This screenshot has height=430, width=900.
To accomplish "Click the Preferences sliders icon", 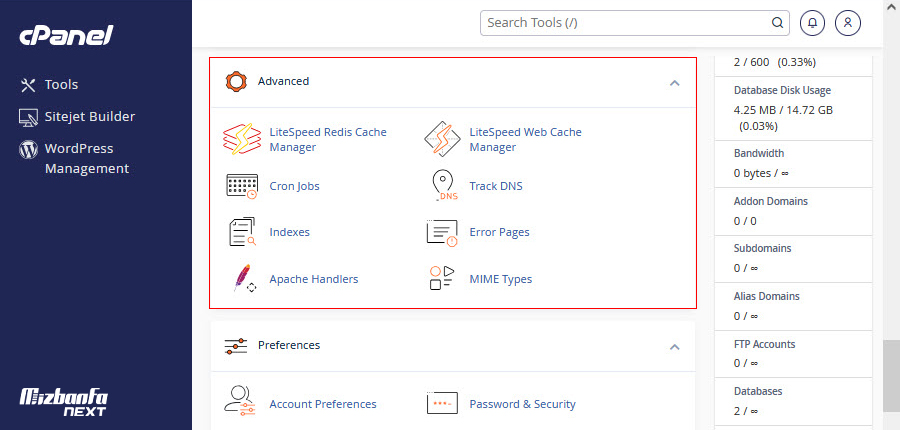I will click(x=235, y=346).
